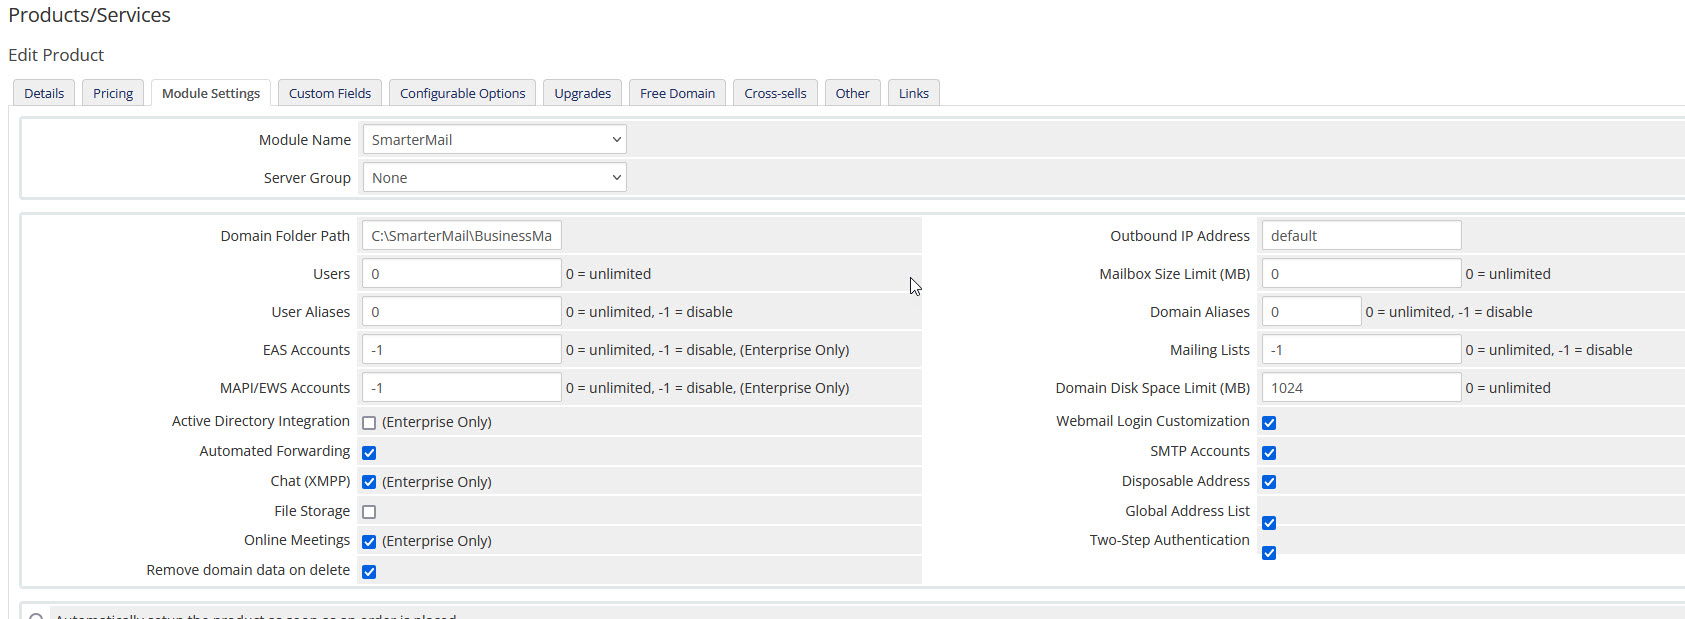This screenshot has width=1685, height=619.
Task: Click the Mailing Lists input field
Action: (x=1360, y=350)
